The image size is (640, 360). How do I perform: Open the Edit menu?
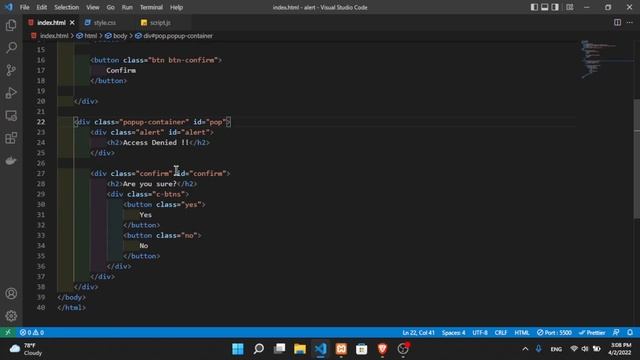42,7
